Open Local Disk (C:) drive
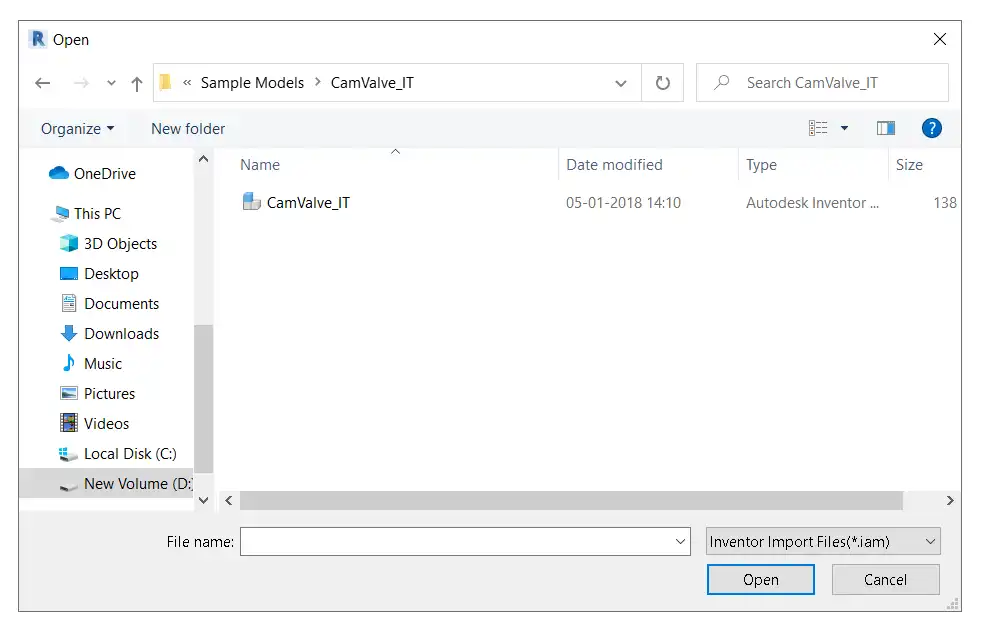The width and height of the screenshot is (983, 637). [129, 454]
